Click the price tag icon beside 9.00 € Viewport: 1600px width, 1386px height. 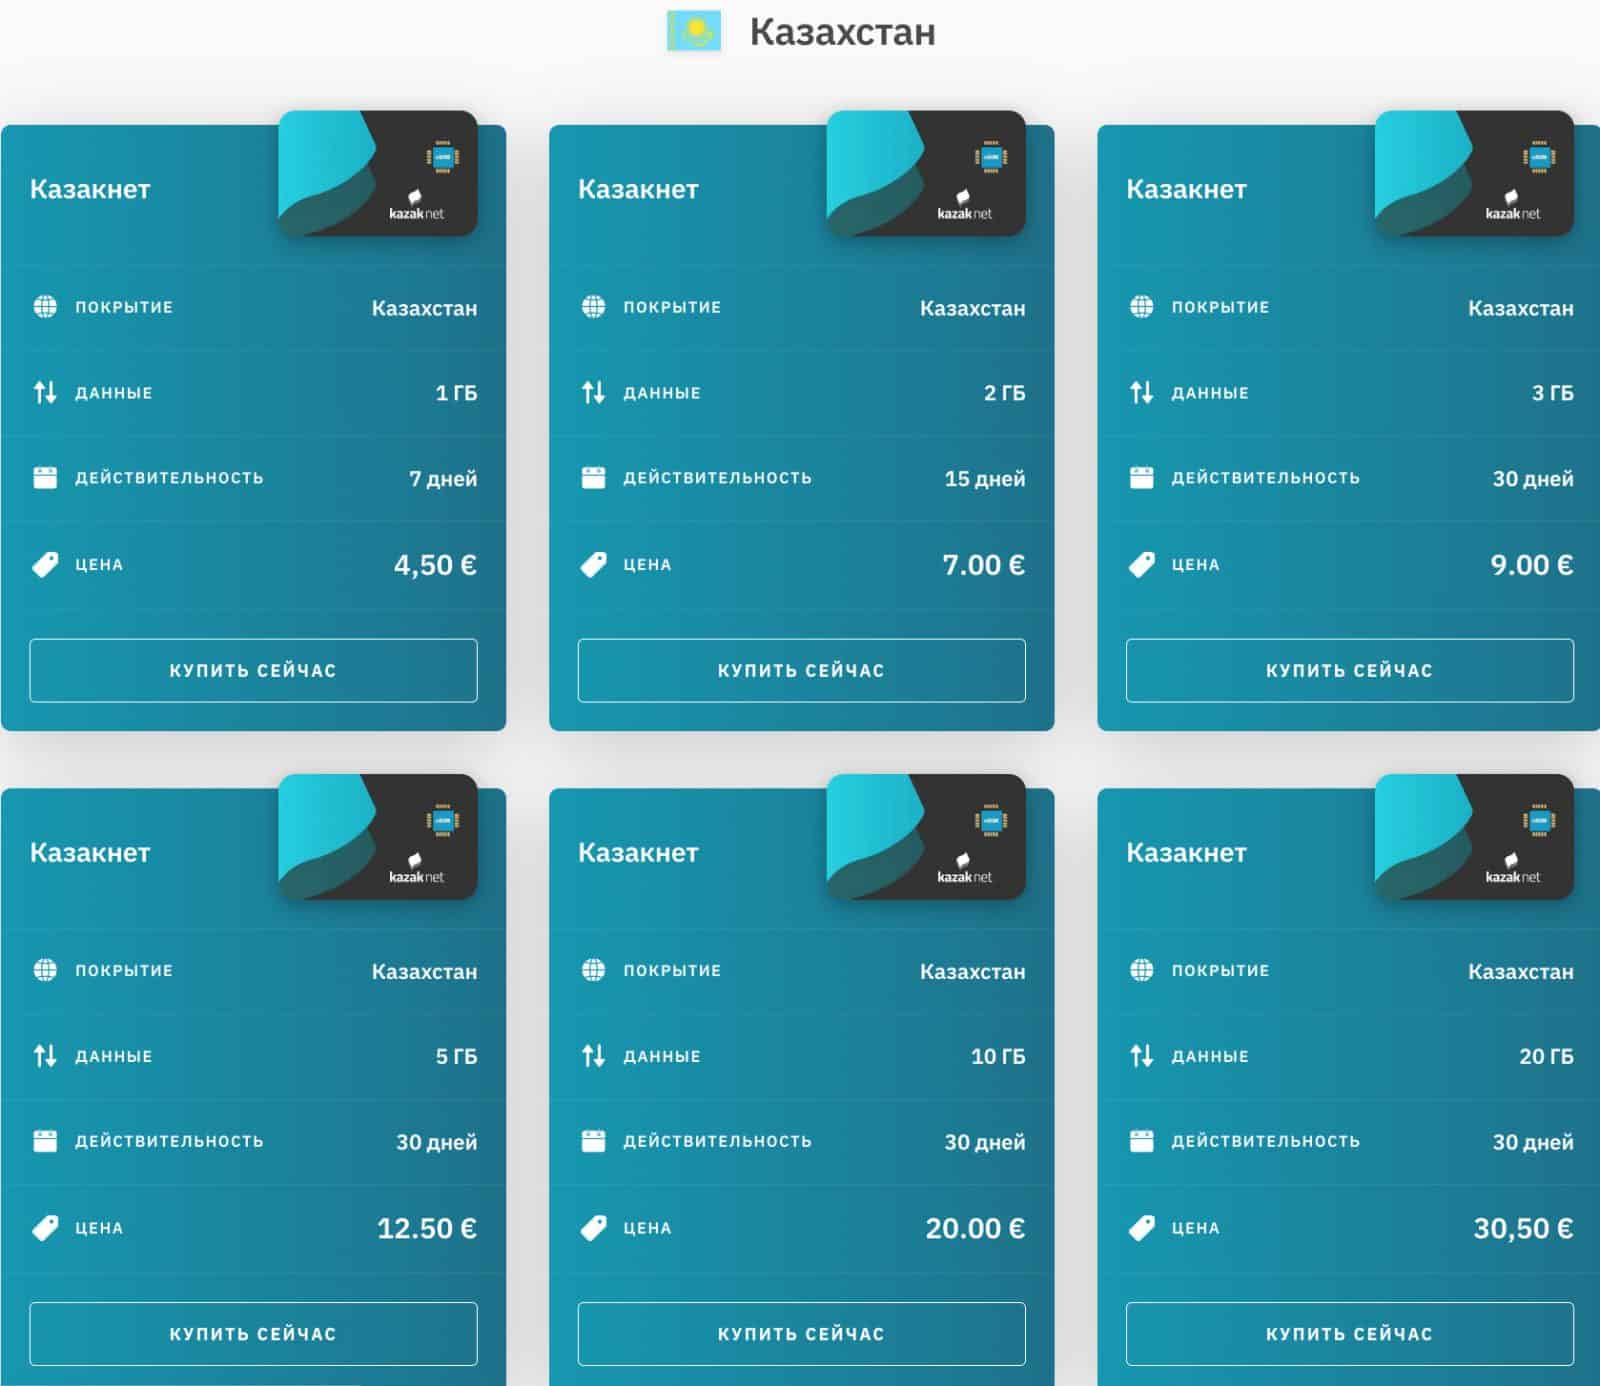pos(1141,564)
